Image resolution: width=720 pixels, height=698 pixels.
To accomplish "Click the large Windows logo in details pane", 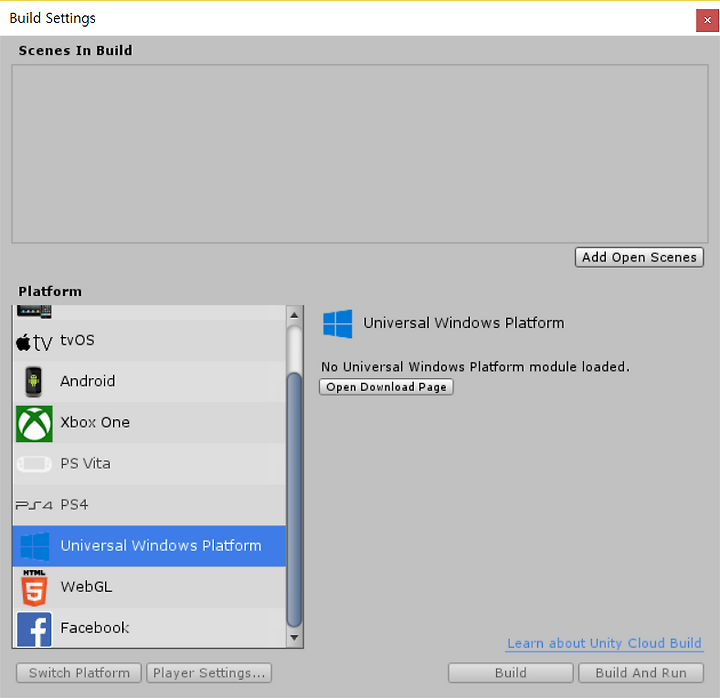I will 338,324.
